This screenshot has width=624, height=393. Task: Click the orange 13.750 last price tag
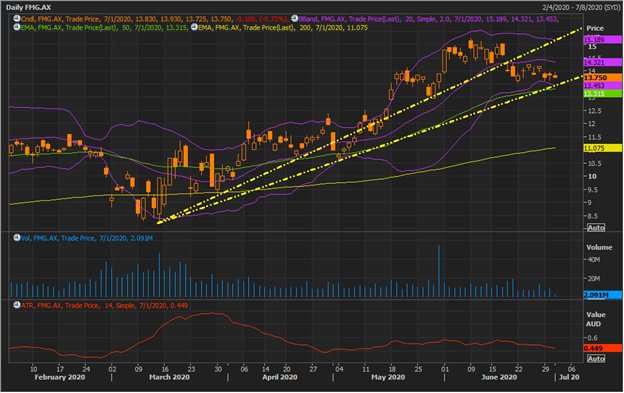pos(603,78)
